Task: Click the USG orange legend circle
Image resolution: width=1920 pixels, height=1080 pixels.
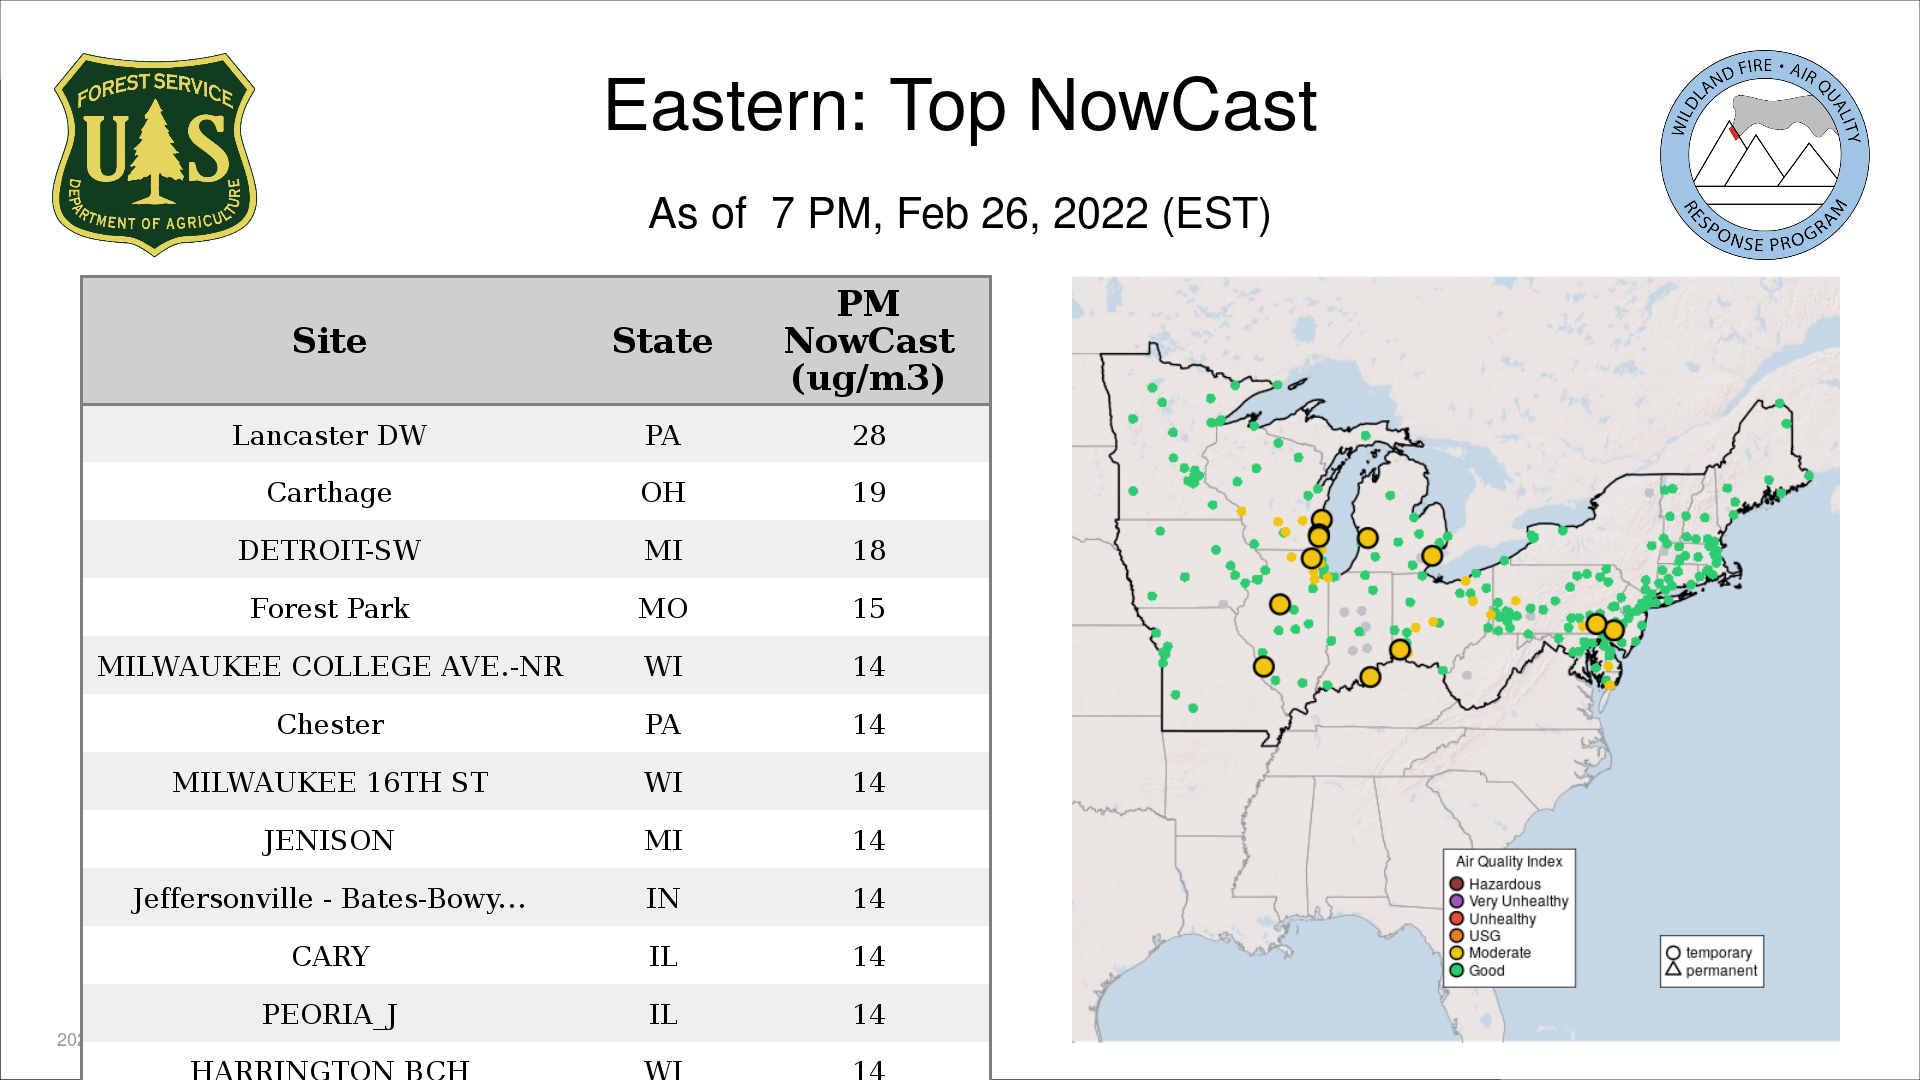Action: tap(1457, 936)
